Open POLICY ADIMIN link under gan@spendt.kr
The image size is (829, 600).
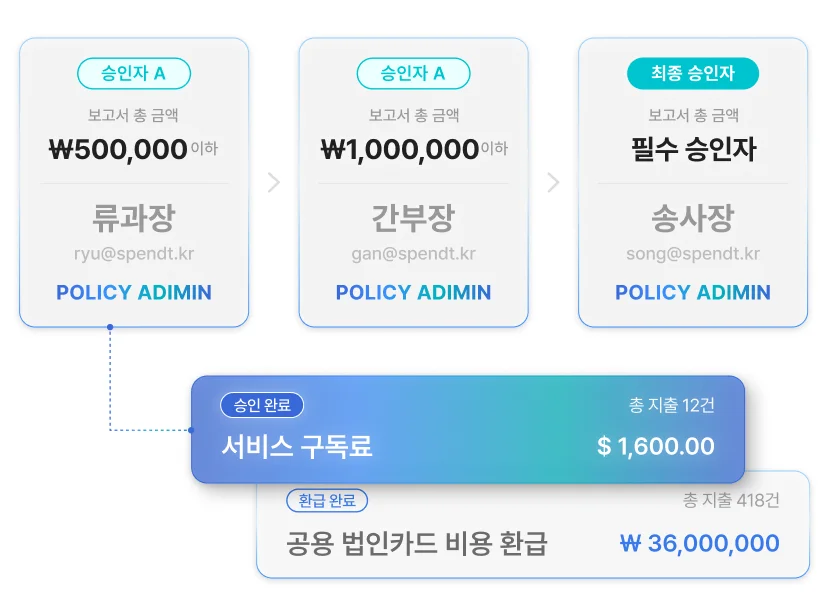pos(414,292)
